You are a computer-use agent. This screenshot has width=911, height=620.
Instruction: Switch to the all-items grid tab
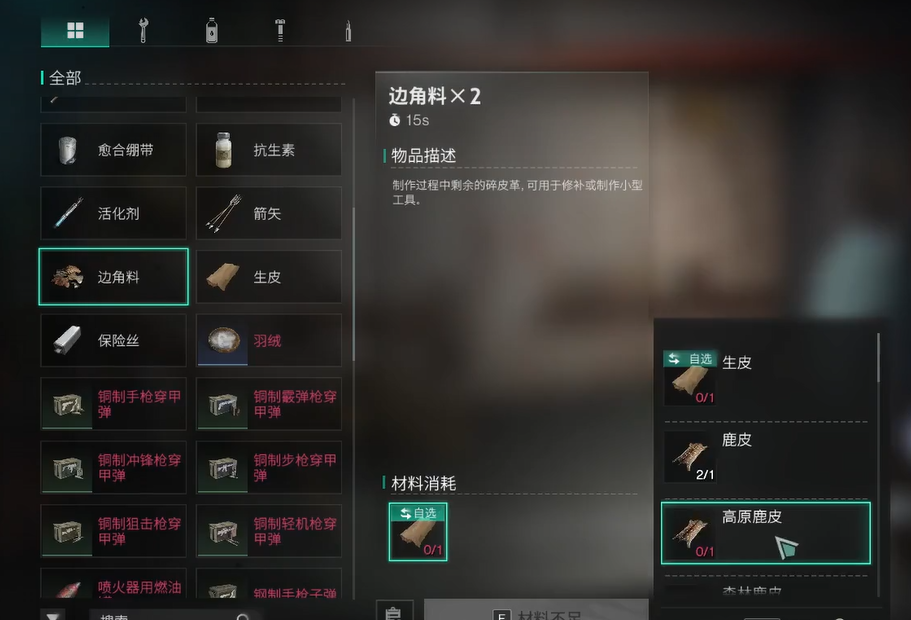coord(75,31)
